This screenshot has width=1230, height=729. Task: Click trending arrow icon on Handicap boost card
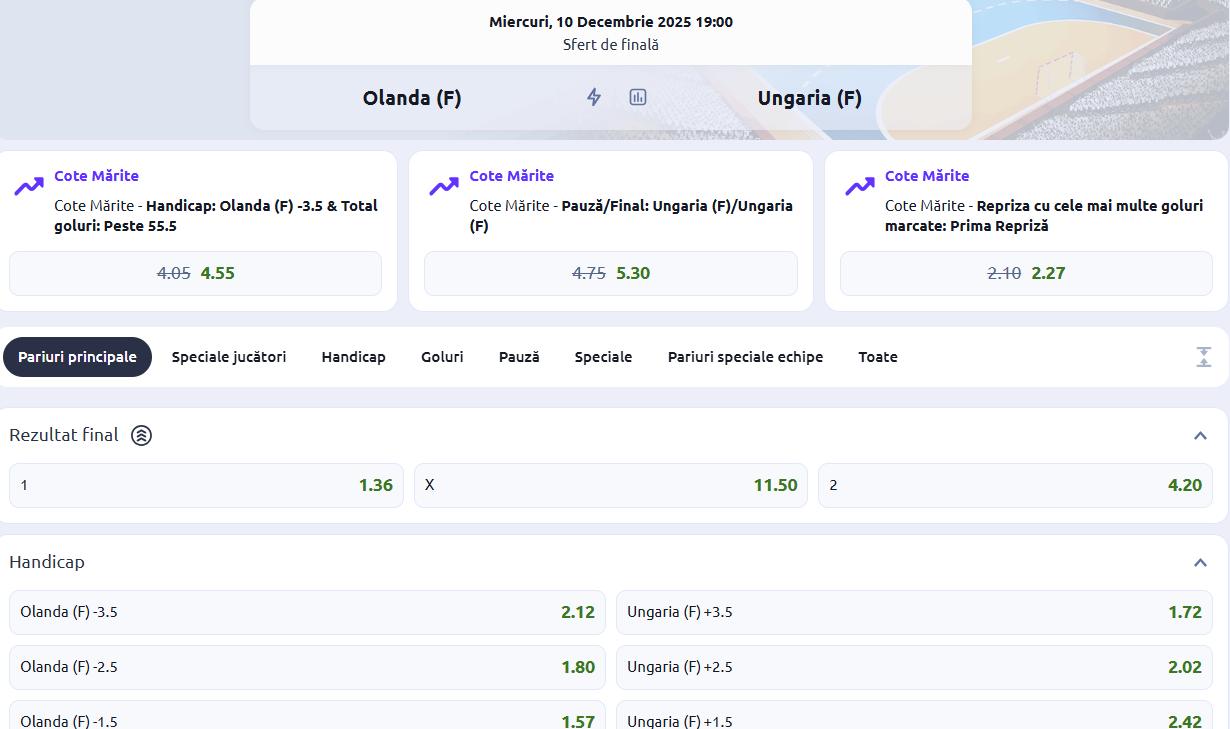[x=29, y=186]
